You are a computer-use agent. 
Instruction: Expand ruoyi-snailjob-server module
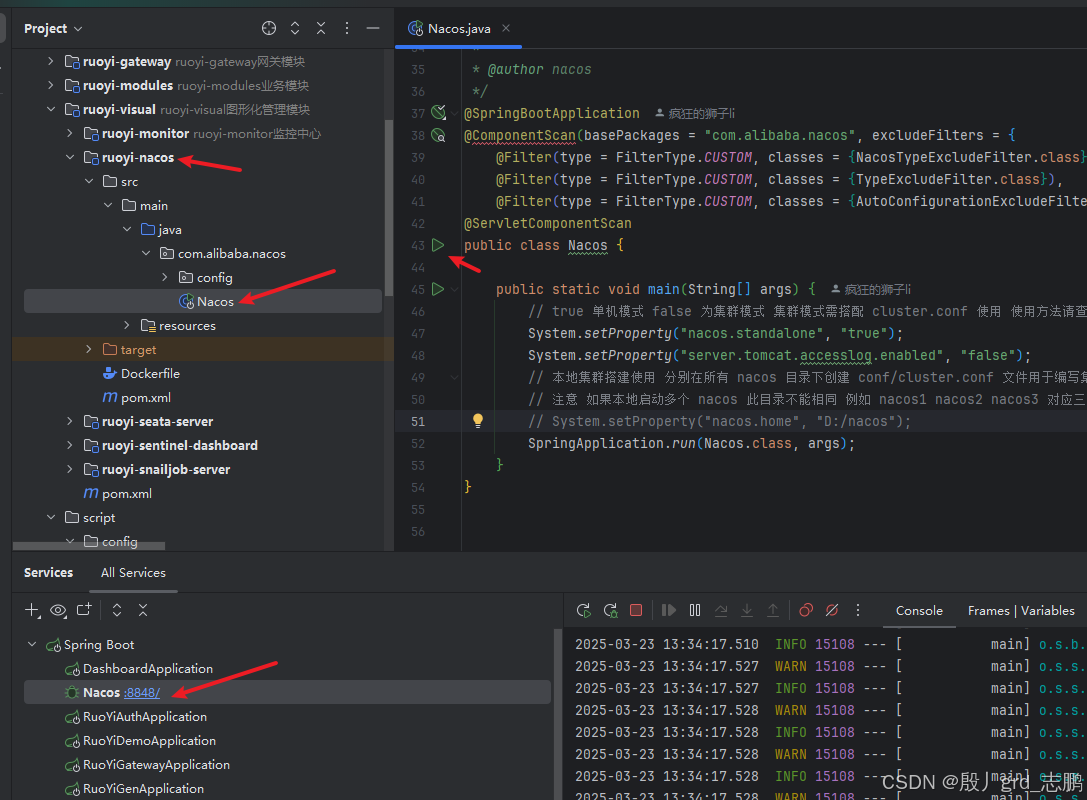click(69, 469)
